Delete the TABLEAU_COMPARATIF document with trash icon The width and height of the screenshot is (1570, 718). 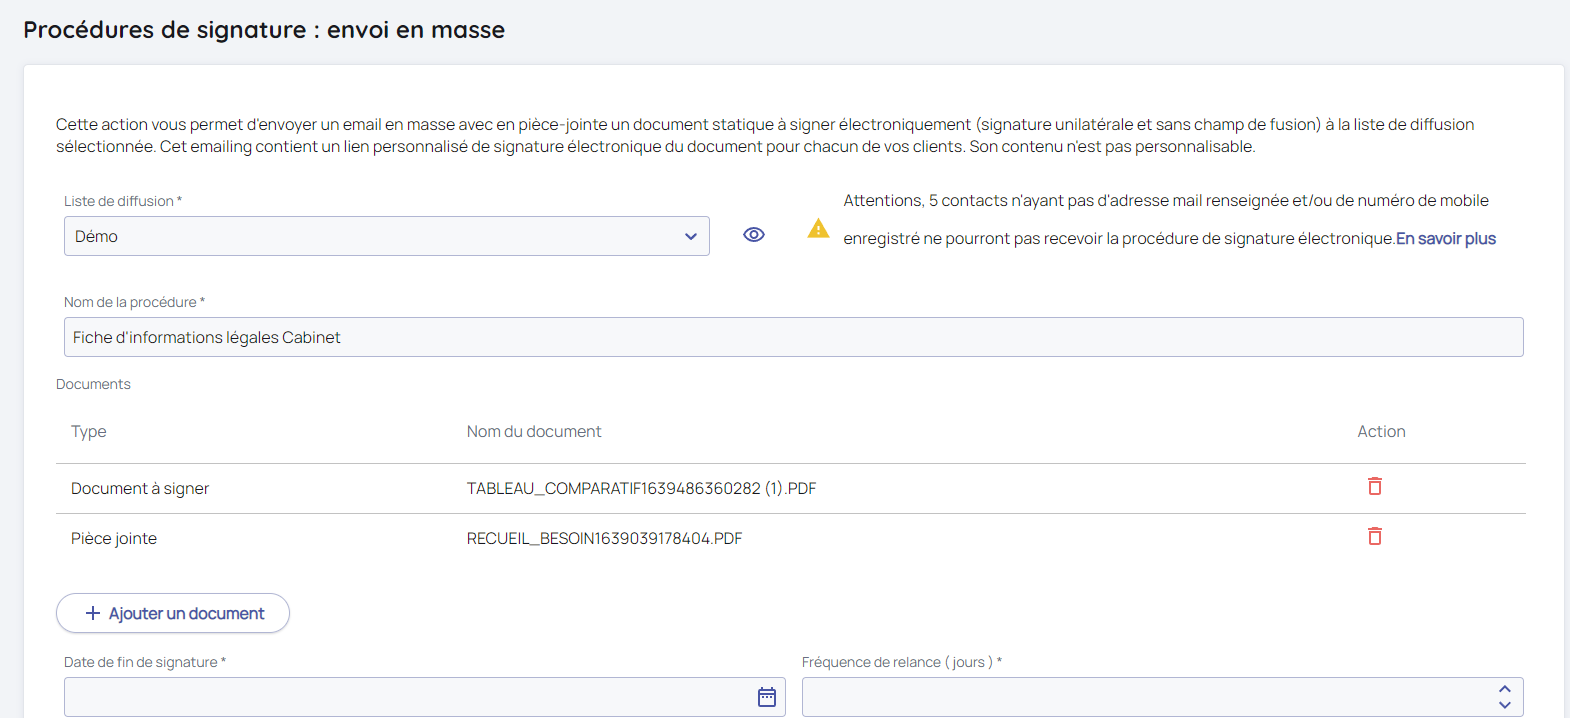(1375, 486)
